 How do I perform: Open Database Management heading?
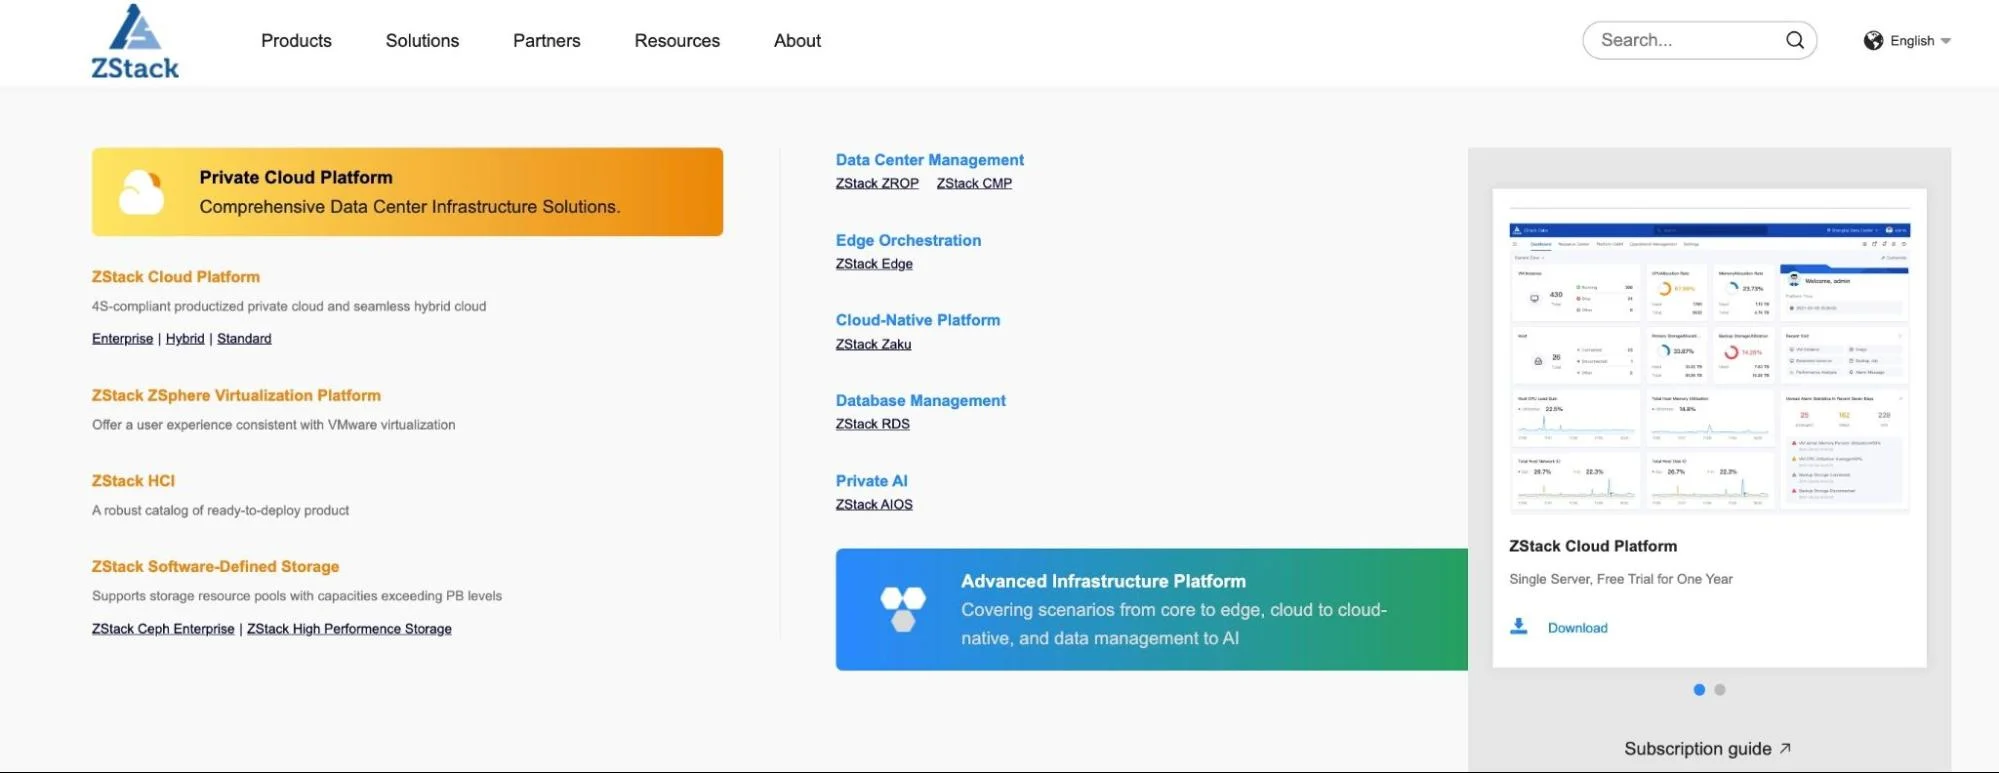click(921, 401)
